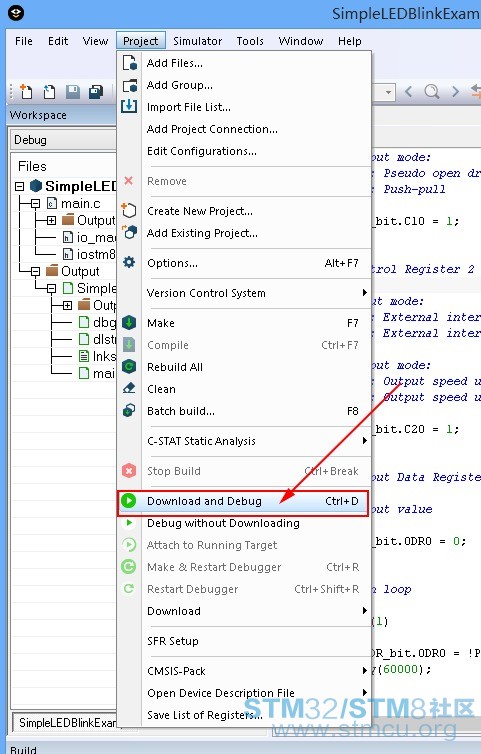The width and height of the screenshot is (481, 754).
Task: Open the Simulator menu
Action: click(x=198, y=41)
